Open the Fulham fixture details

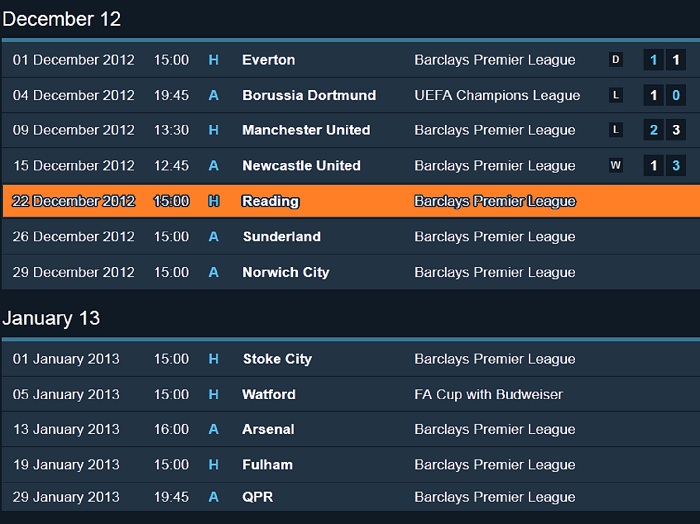(267, 465)
